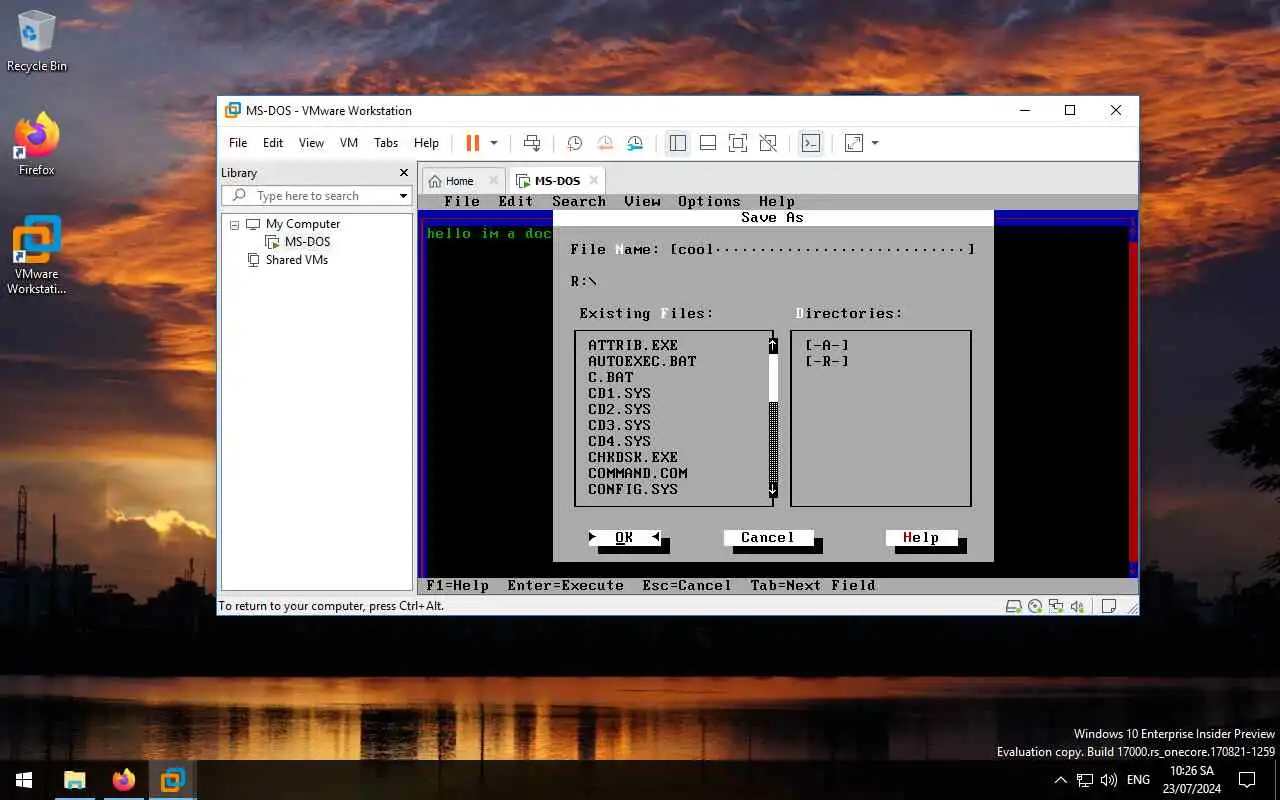This screenshot has height=800, width=1280.
Task: Open VMware Edit menu
Action: coord(273,143)
